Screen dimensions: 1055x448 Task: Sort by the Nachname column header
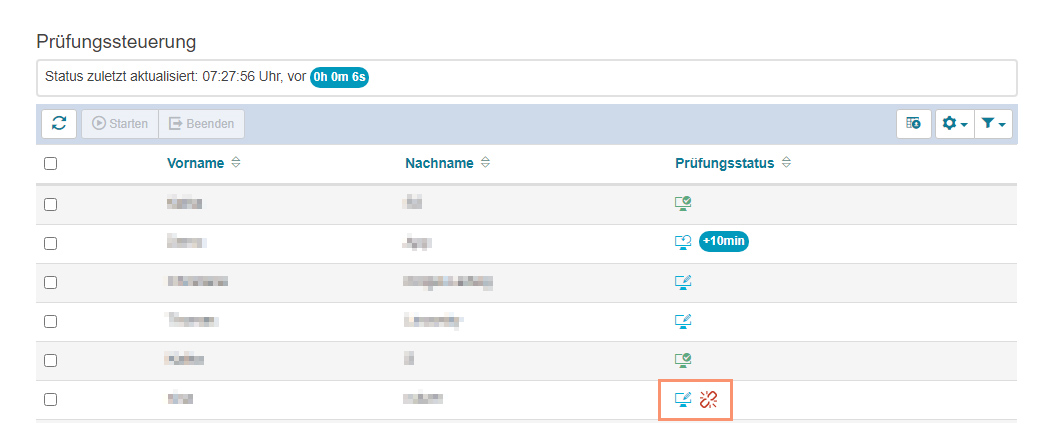point(439,164)
